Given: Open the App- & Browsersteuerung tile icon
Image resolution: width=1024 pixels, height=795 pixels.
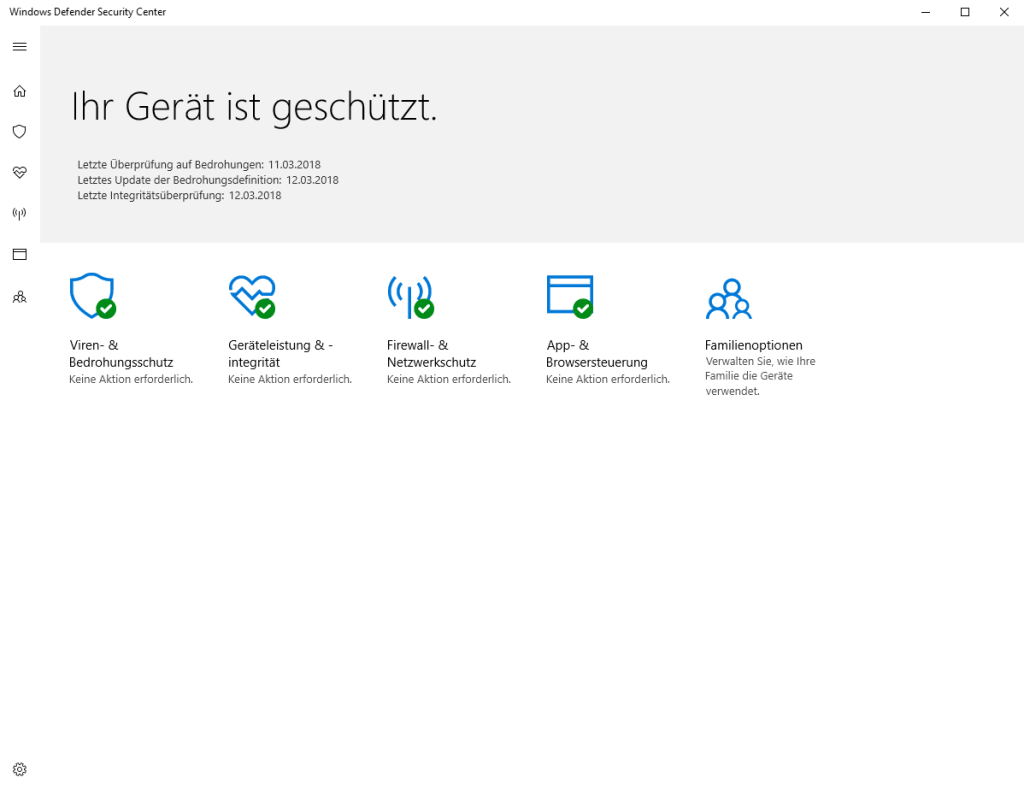Looking at the screenshot, I should [569, 296].
